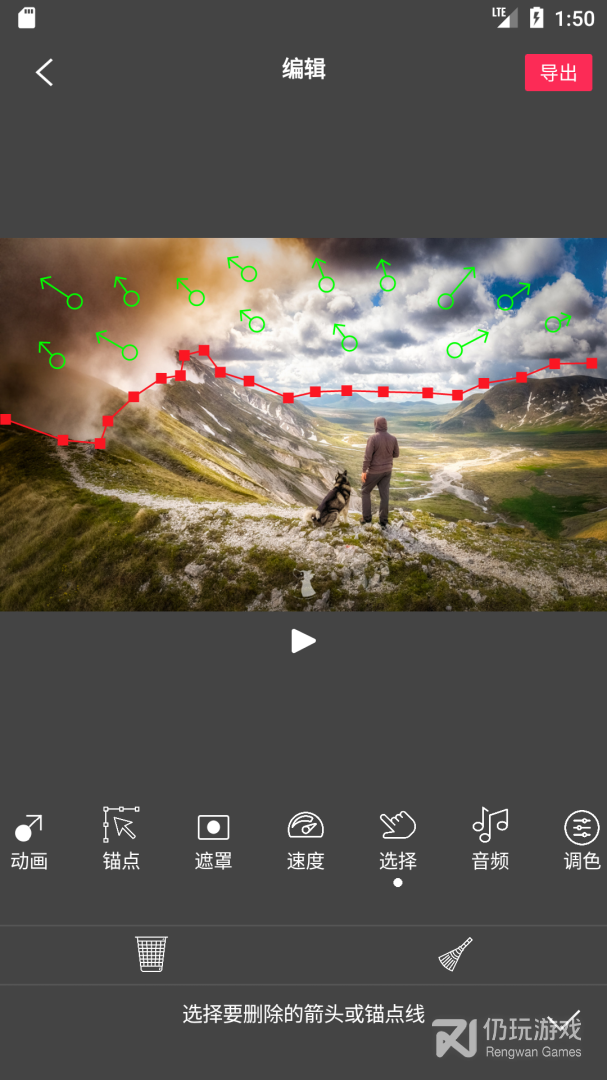Tap the trash bin delete icon
This screenshot has width=607, height=1080.
click(x=151, y=954)
